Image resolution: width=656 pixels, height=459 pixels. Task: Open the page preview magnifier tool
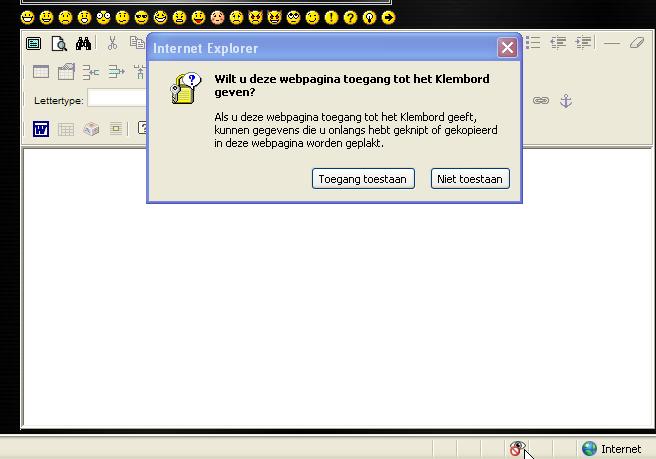(x=59, y=44)
